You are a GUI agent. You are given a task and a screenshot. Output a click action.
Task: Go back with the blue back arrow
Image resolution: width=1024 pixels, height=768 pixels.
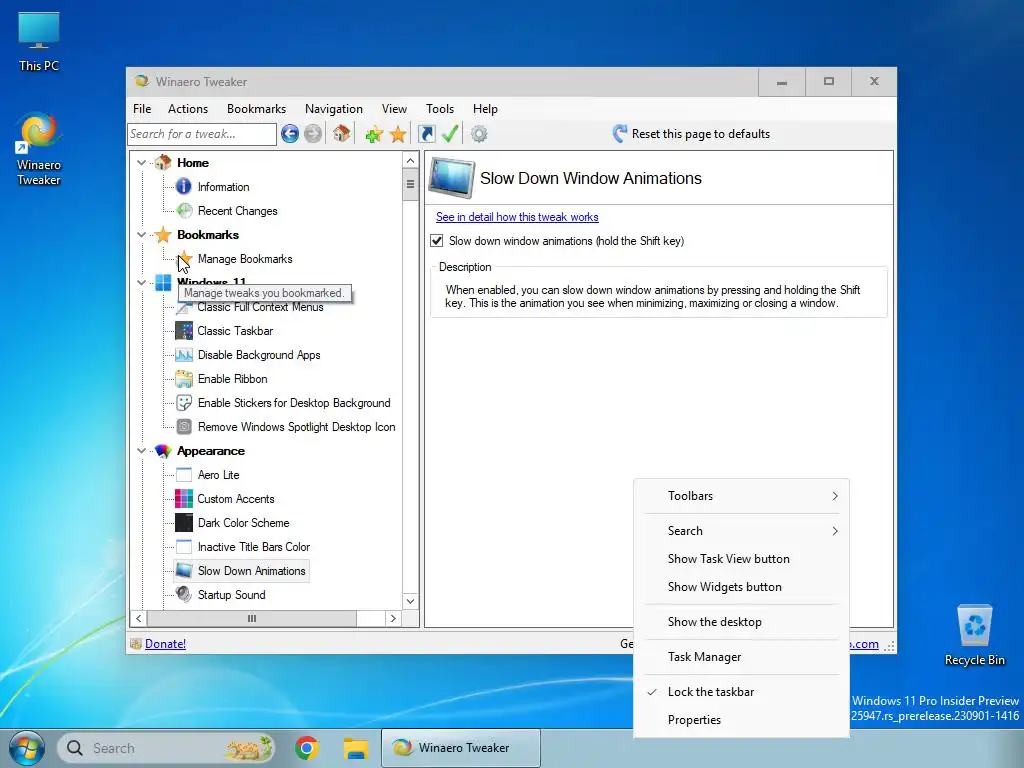tap(290, 134)
